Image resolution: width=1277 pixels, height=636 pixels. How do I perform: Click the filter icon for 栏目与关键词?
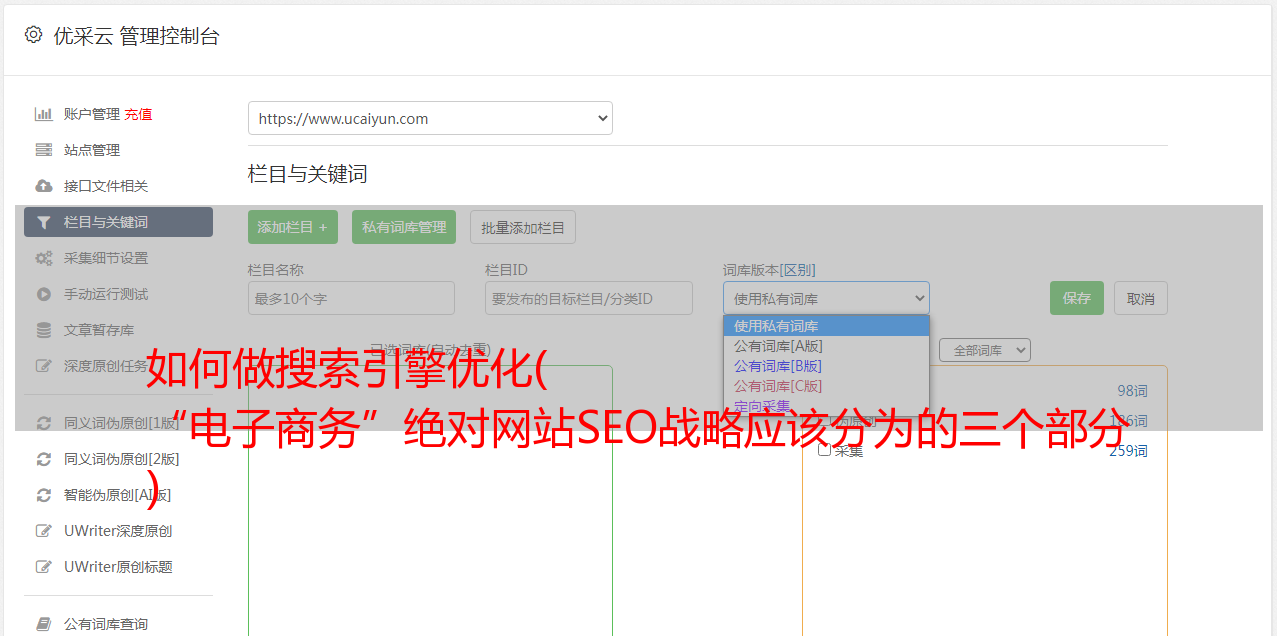43,222
